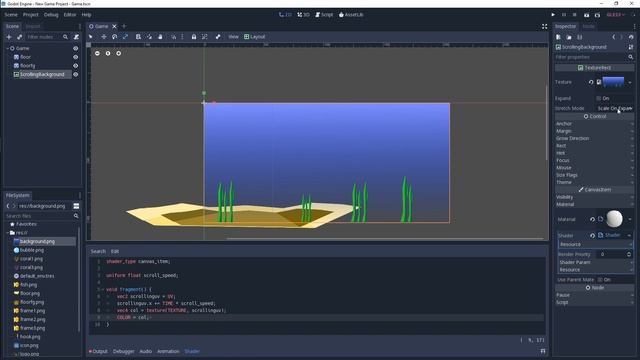The image size is (640, 360).
Task: Click the pivot tool in viewport toolbar
Action: [x=149, y=37]
